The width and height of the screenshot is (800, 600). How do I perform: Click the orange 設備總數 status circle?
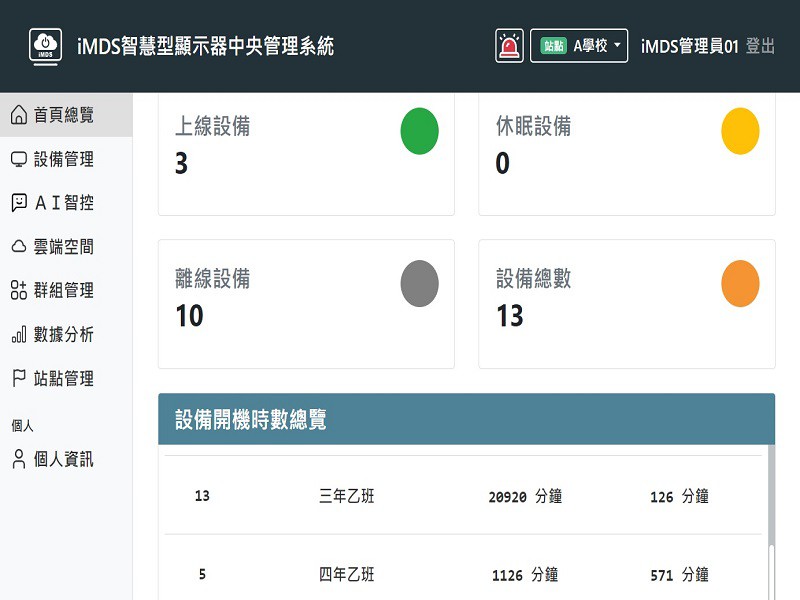pyautogui.click(x=740, y=283)
